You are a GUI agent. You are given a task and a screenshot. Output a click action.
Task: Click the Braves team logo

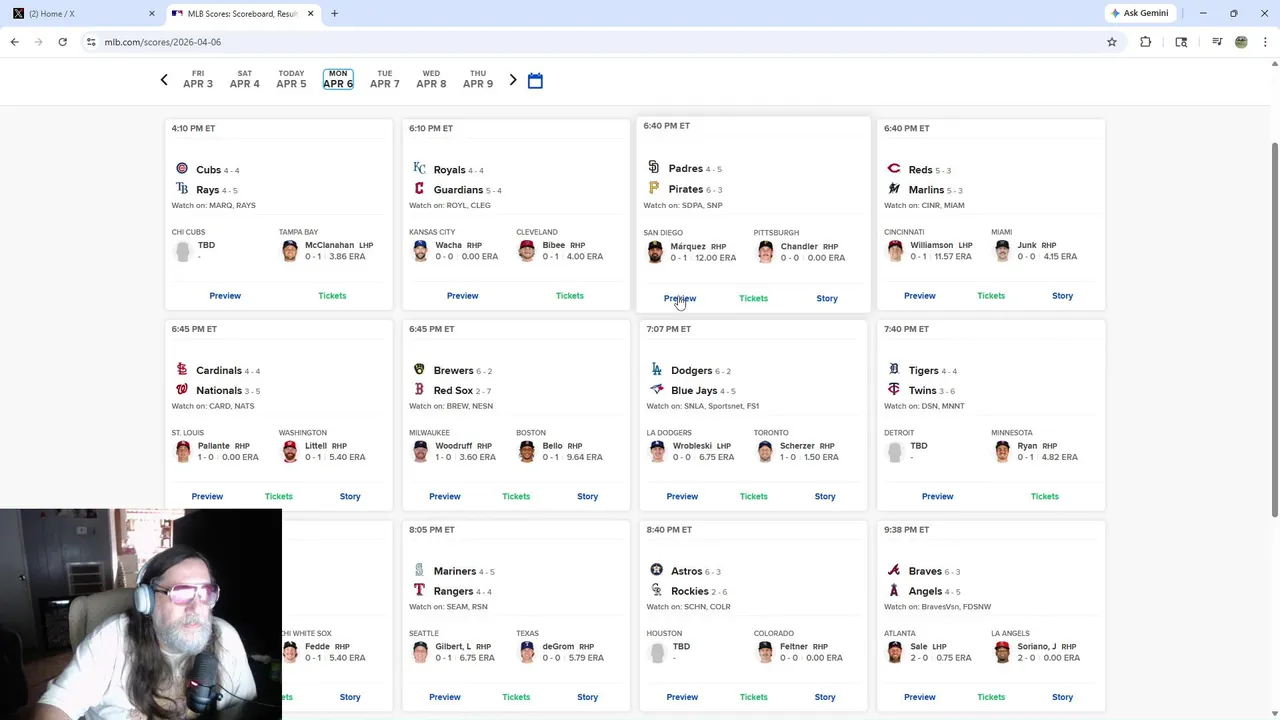894,570
